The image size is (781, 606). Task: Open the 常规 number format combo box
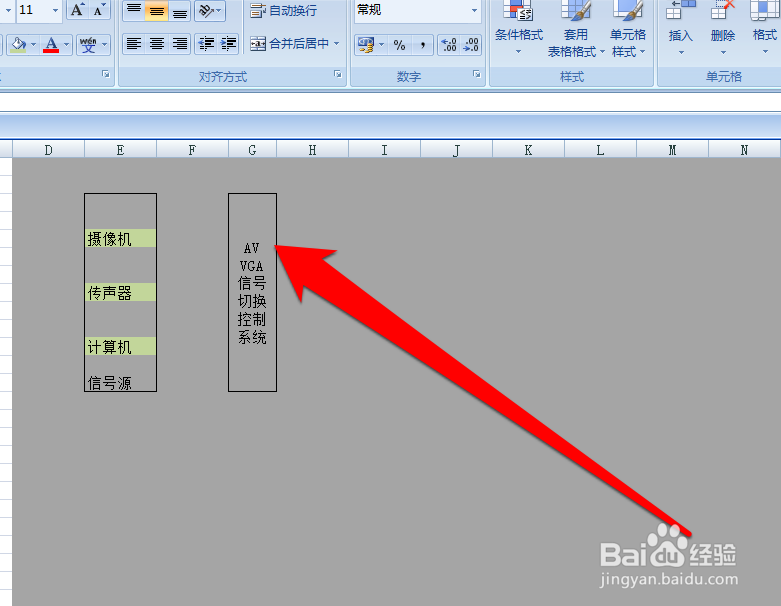click(x=417, y=10)
